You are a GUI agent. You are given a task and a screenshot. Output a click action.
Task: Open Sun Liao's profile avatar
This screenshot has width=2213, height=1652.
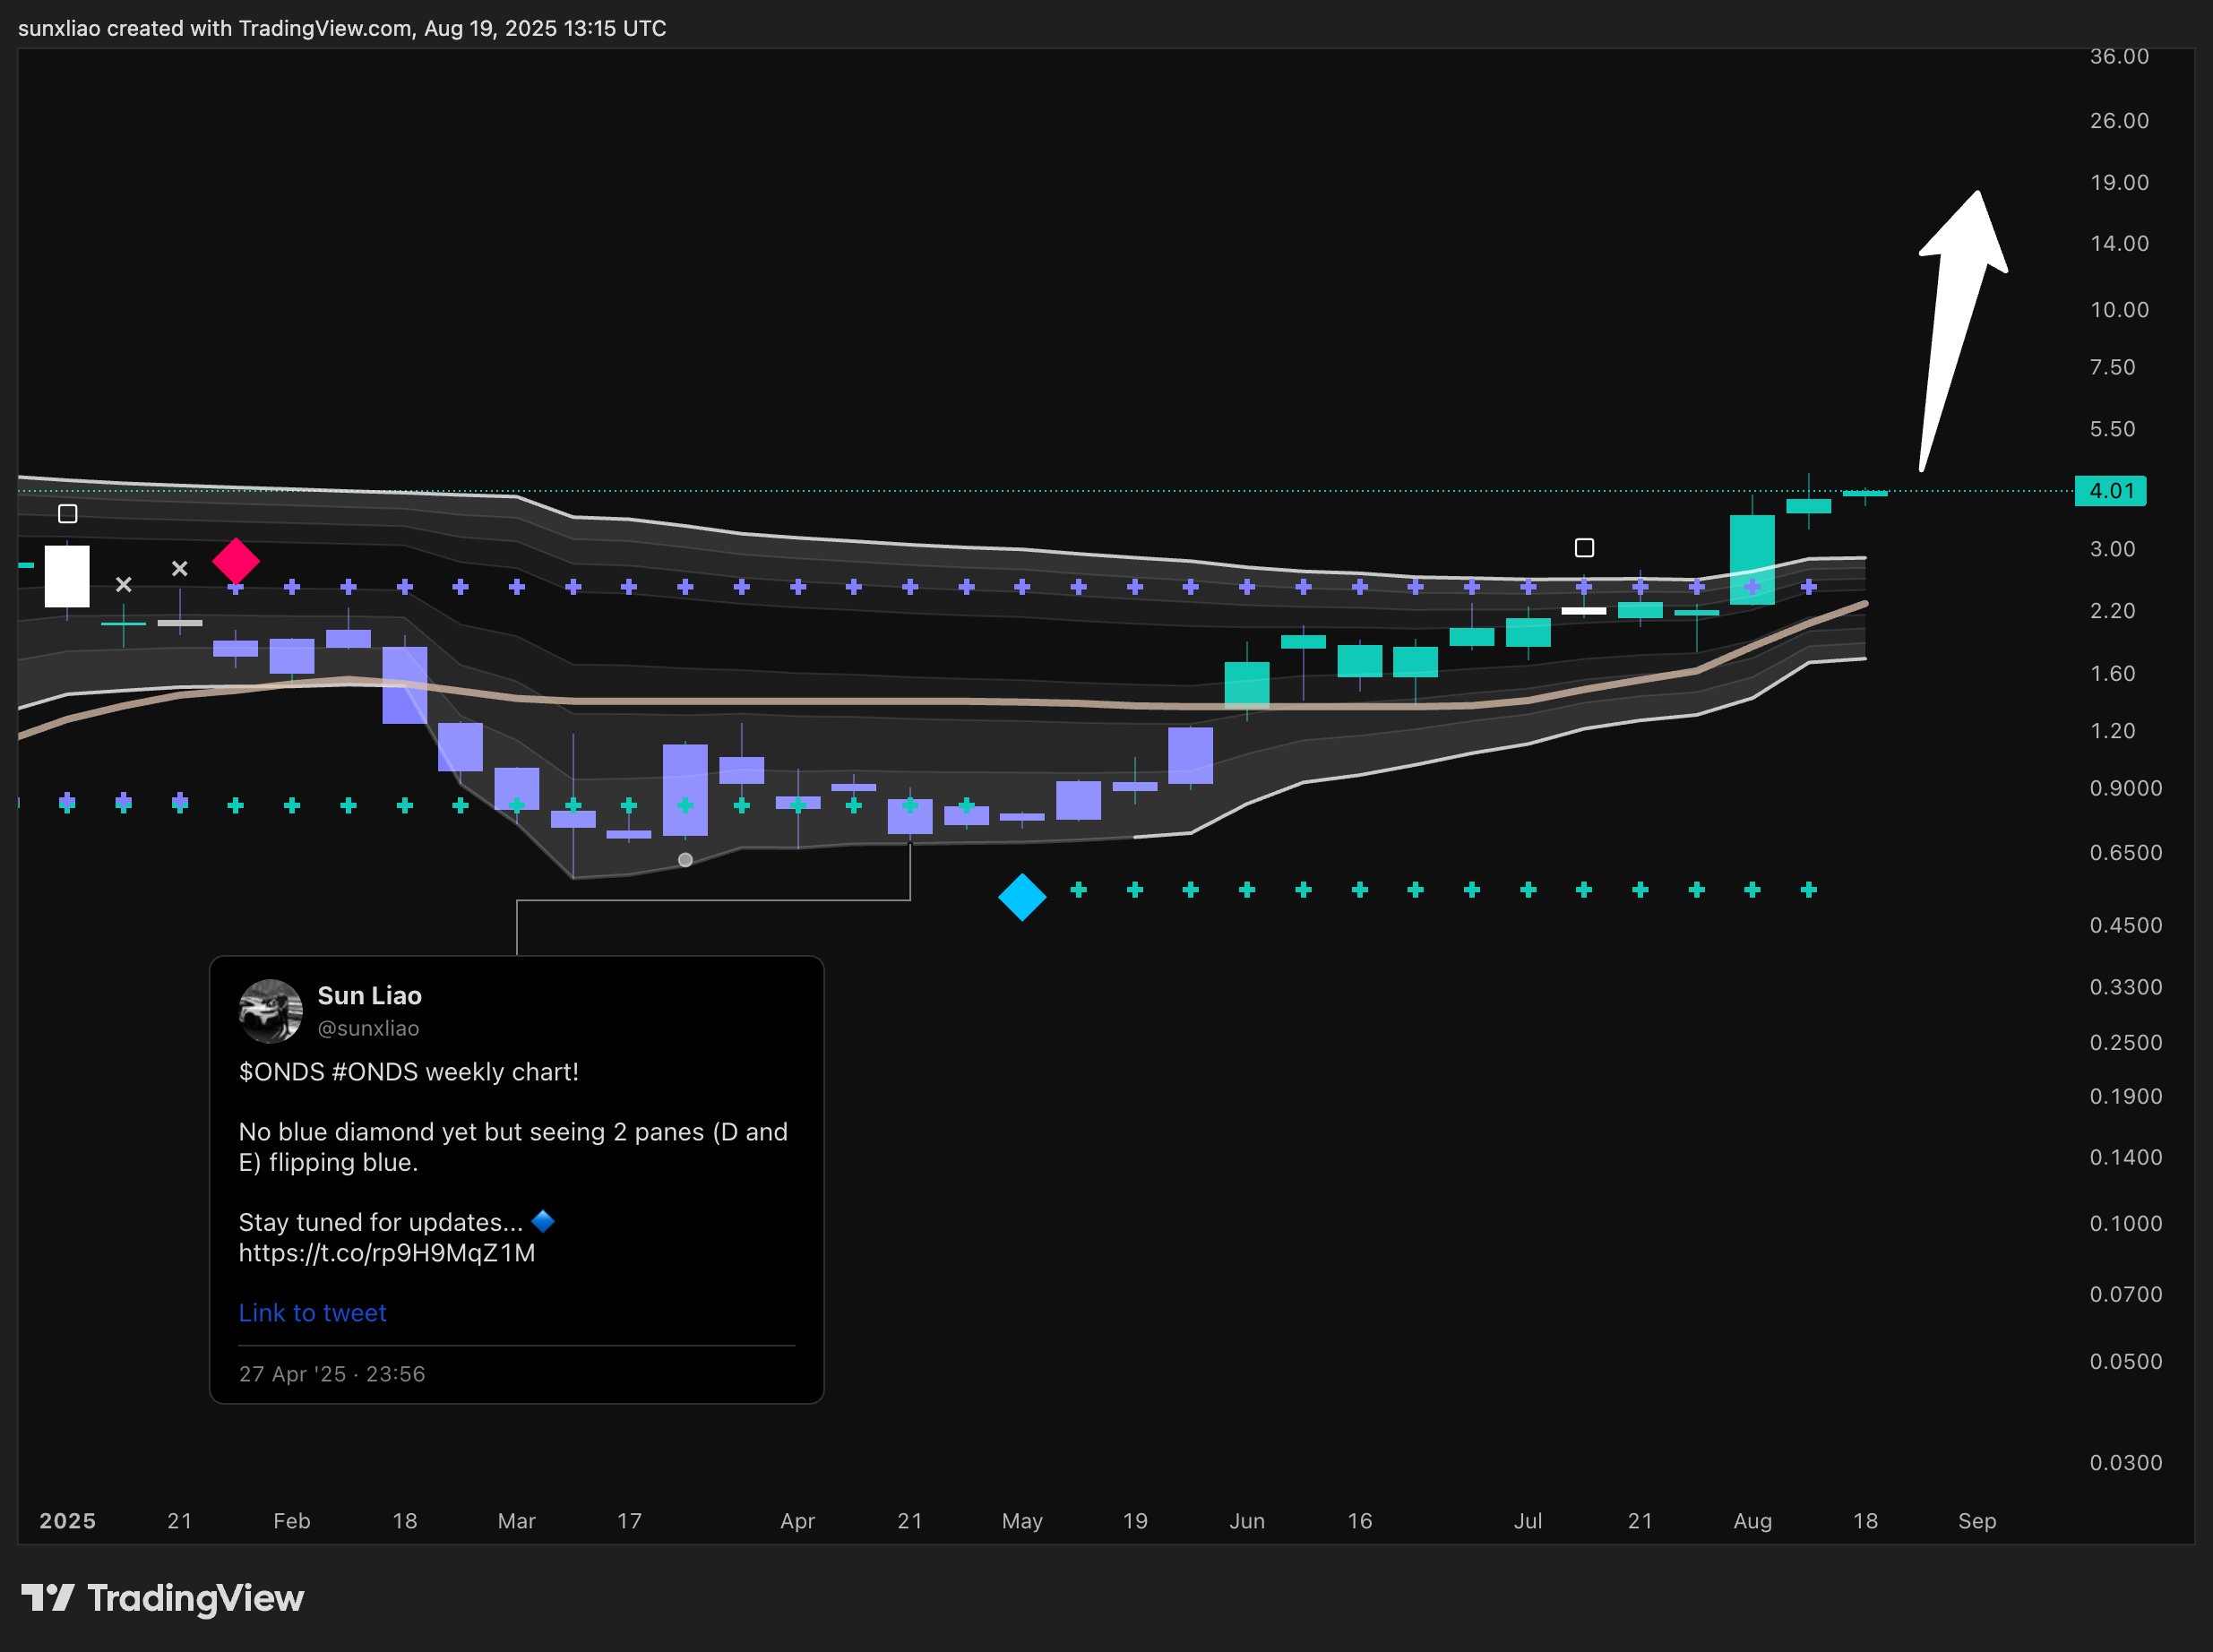pyautogui.click(x=270, y=1011)
